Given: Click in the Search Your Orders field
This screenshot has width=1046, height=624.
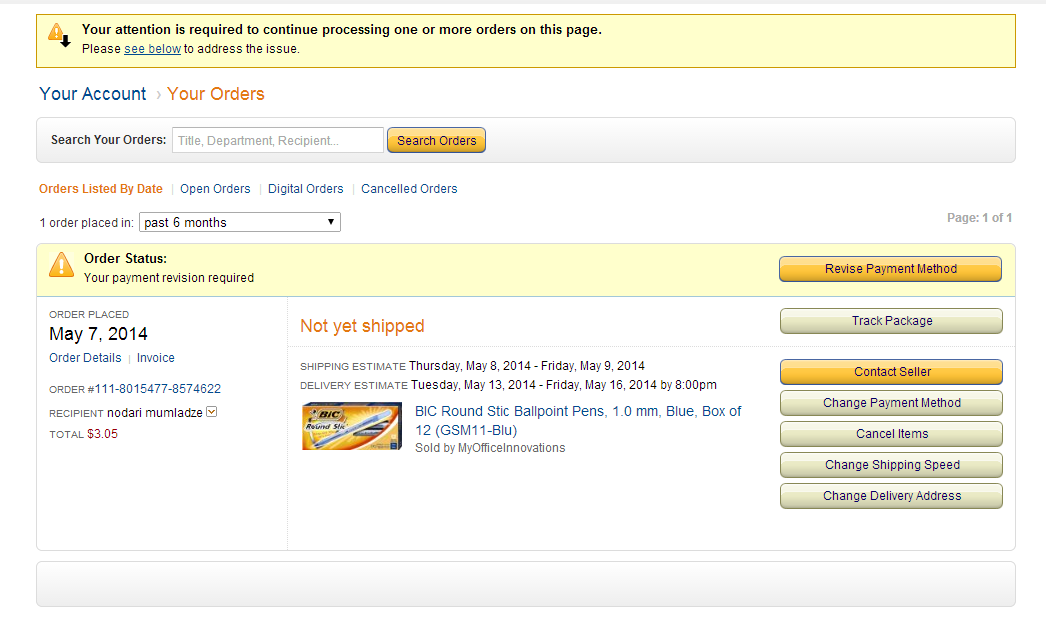Looking at the screenshot, I should coord(278,141).
